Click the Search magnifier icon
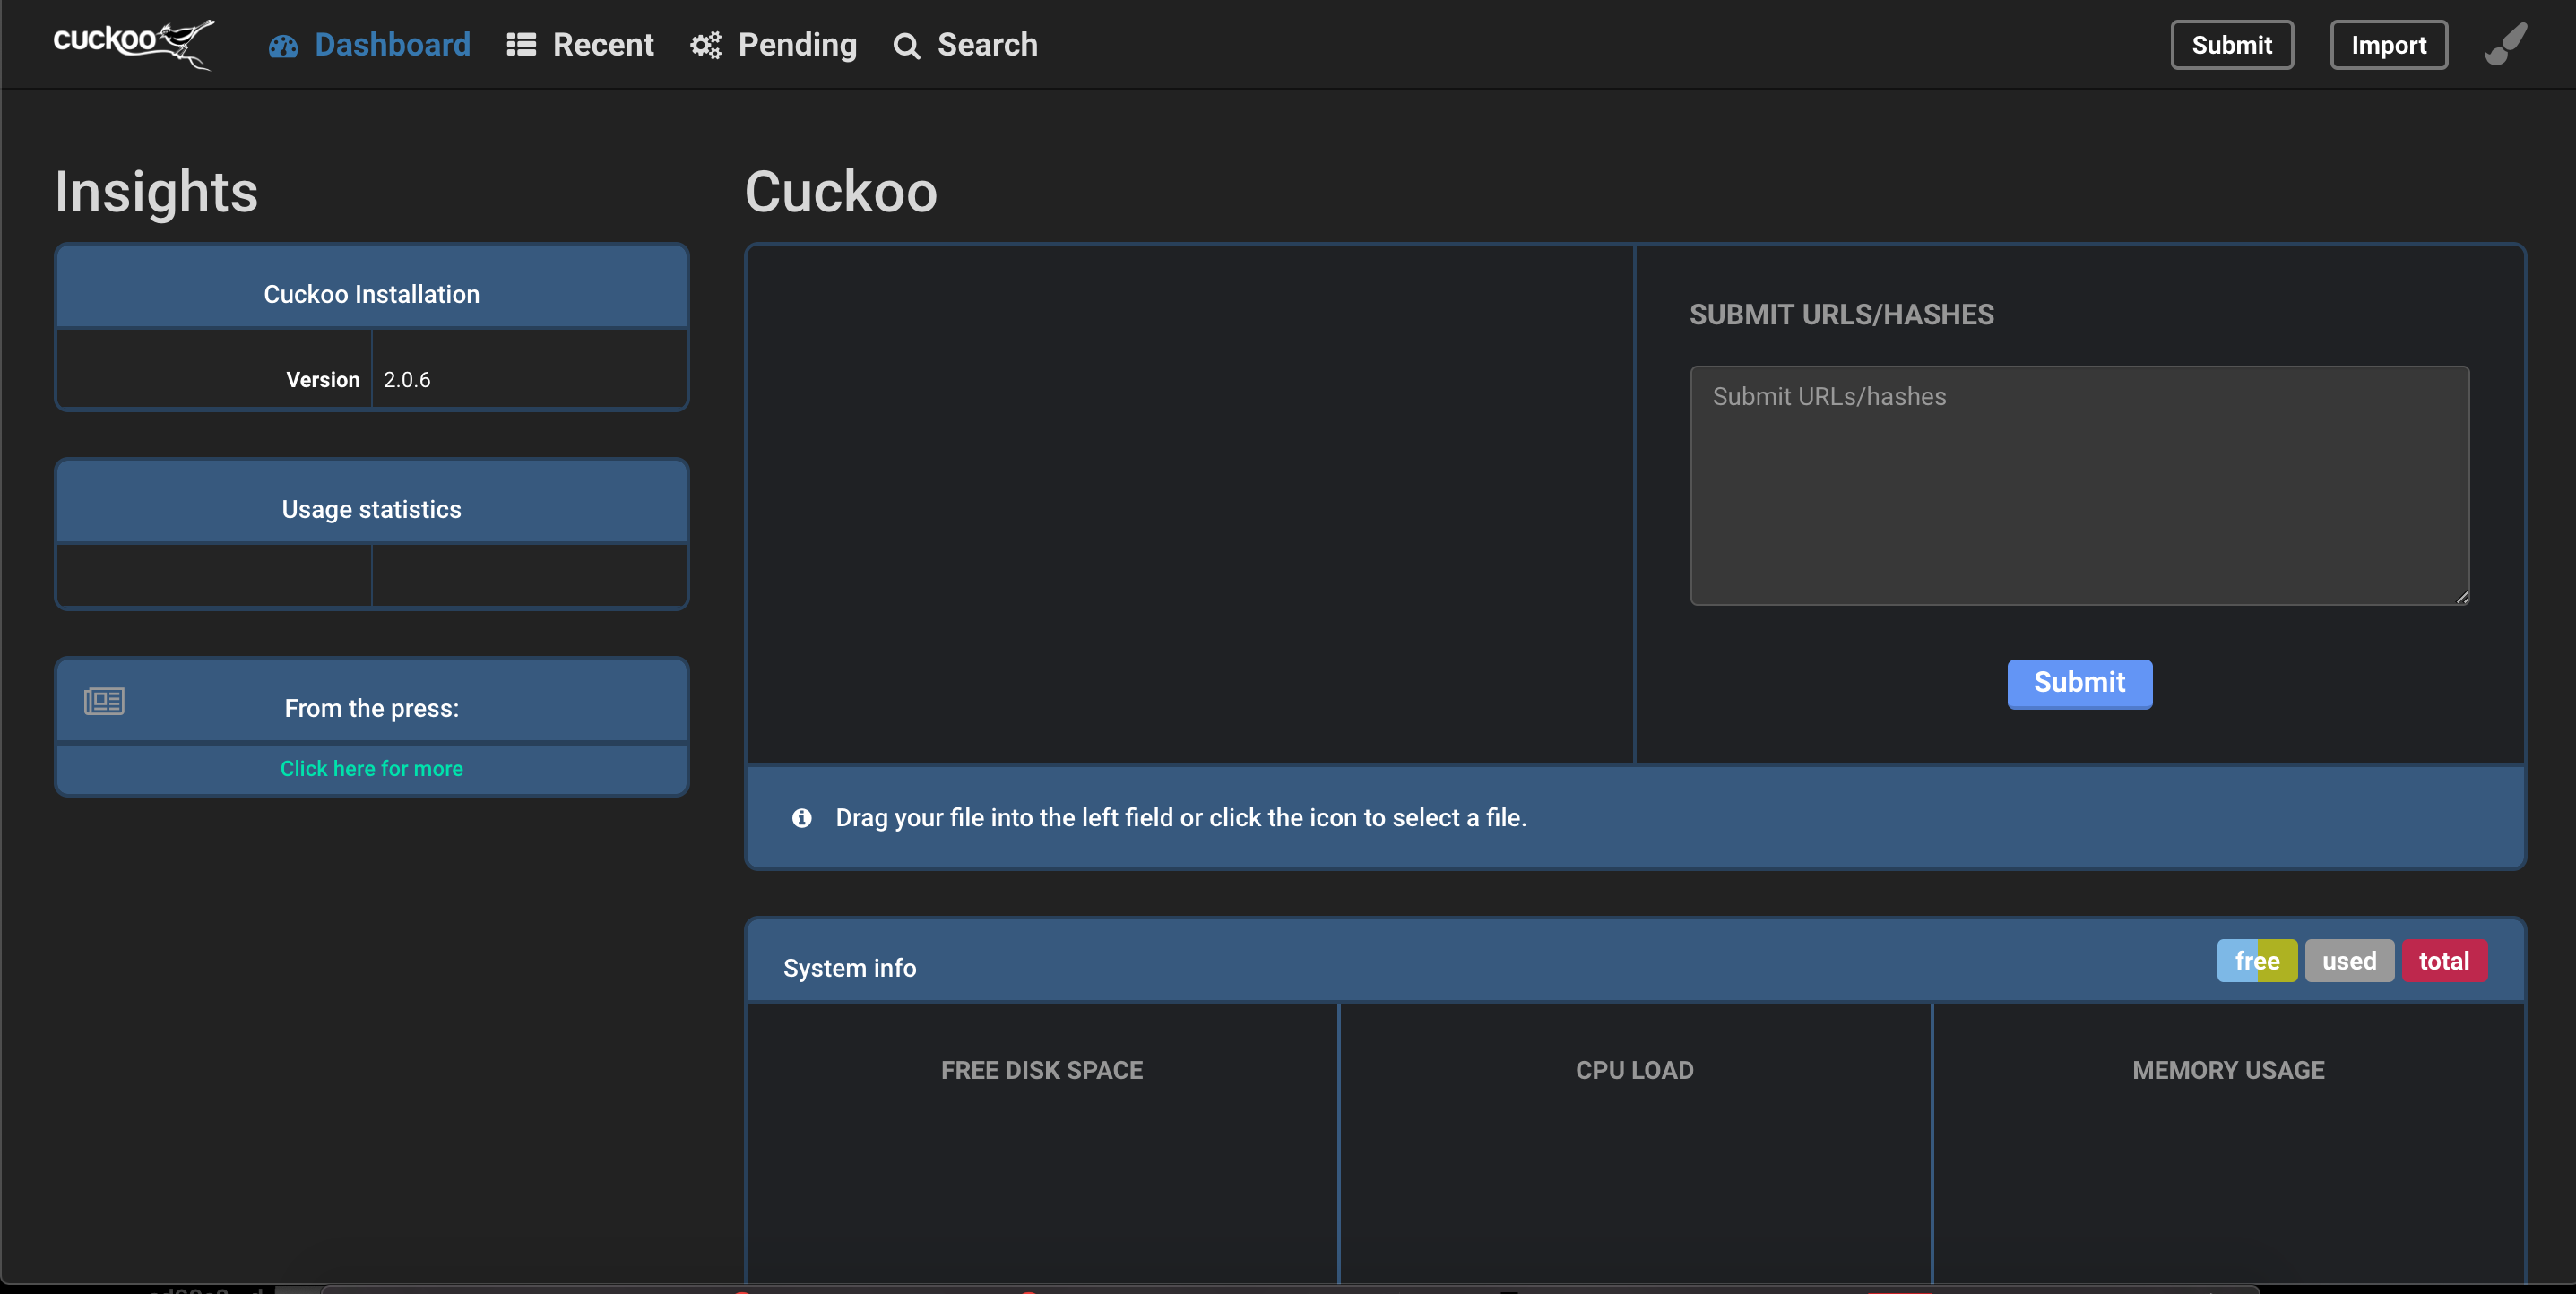Image resolution: width=2576 pixels, height=1294 pixels. [x=906, y=46]
